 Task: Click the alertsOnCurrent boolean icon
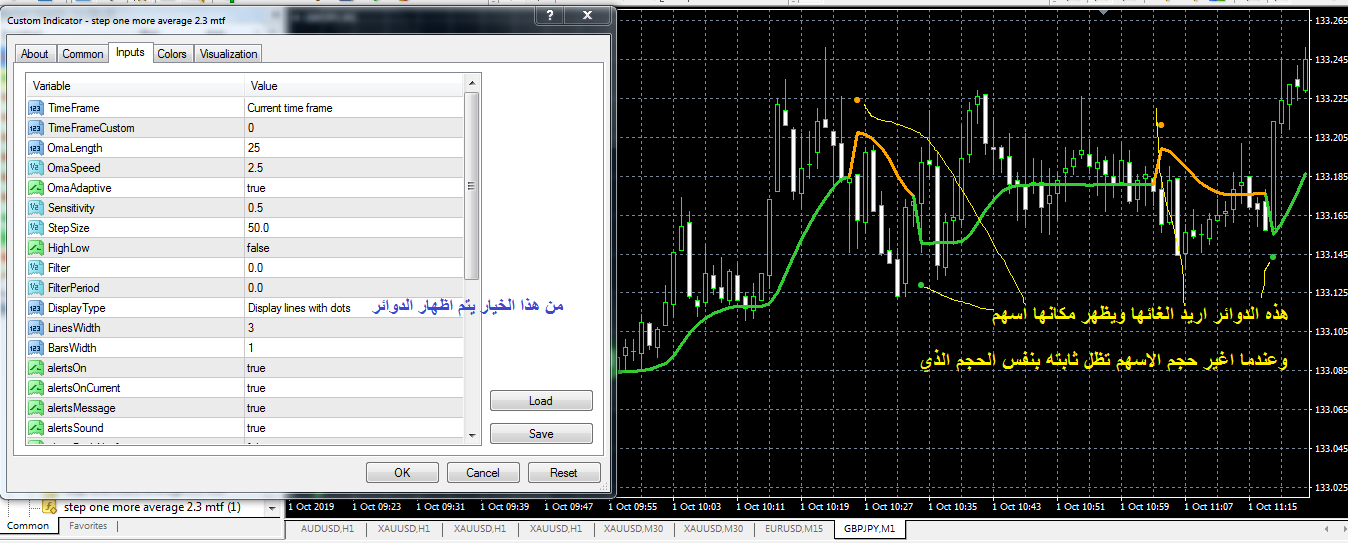(x=35, y=388)
